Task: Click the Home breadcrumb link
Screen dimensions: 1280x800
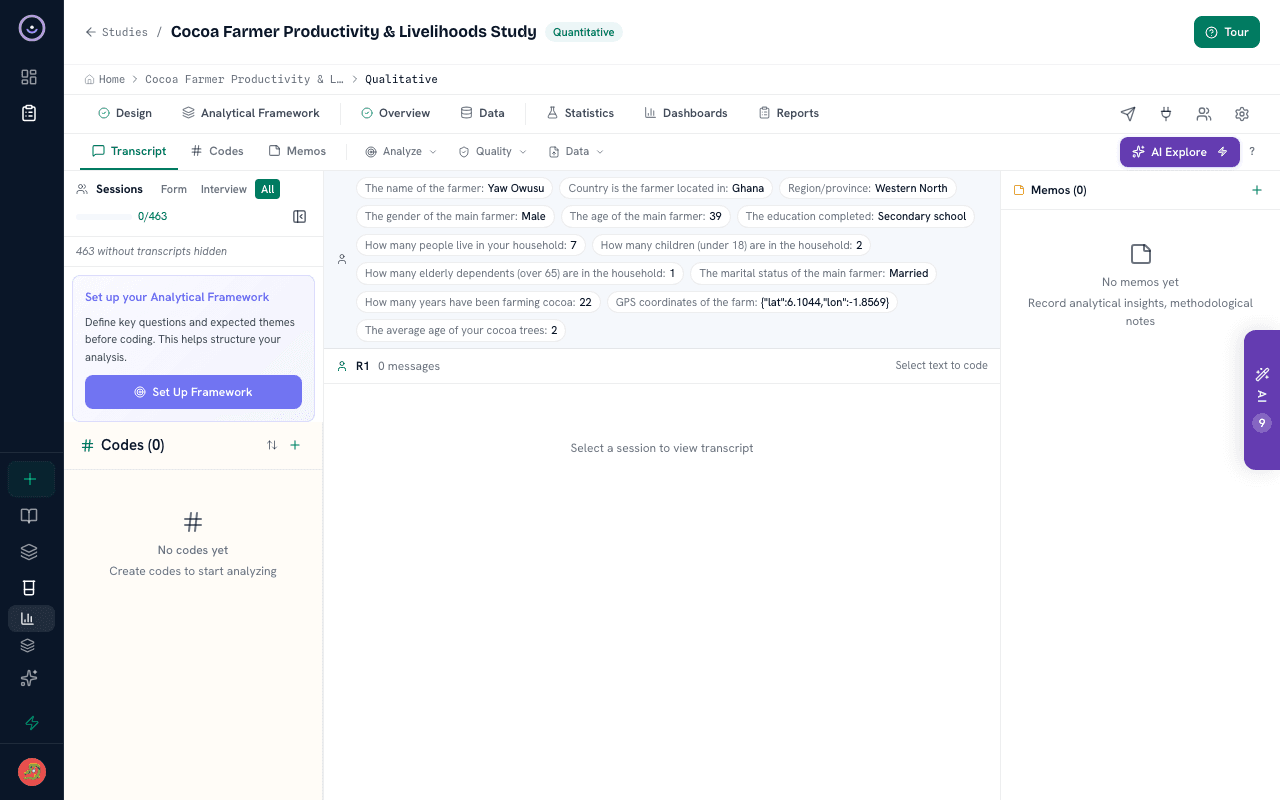Action: coord(105,79)
